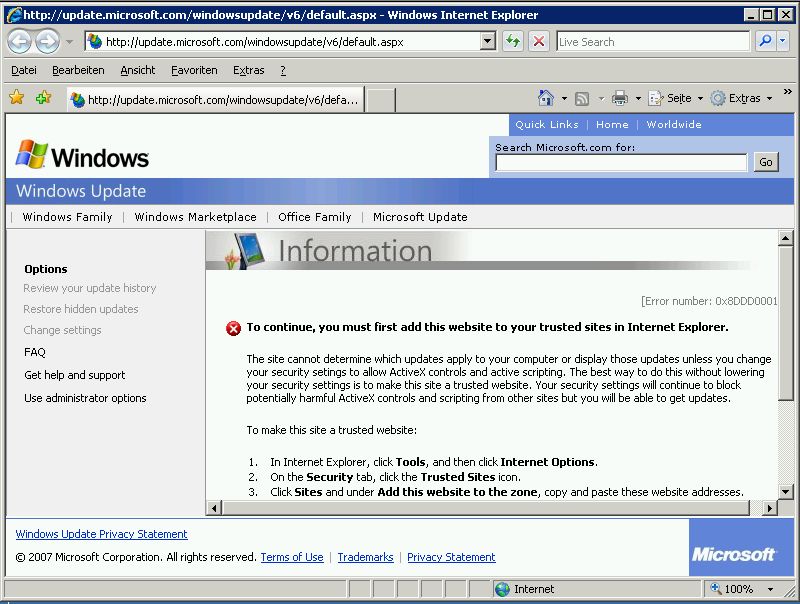
Task: Click the Internet zone globe status icon
Action: pos(503,589)
